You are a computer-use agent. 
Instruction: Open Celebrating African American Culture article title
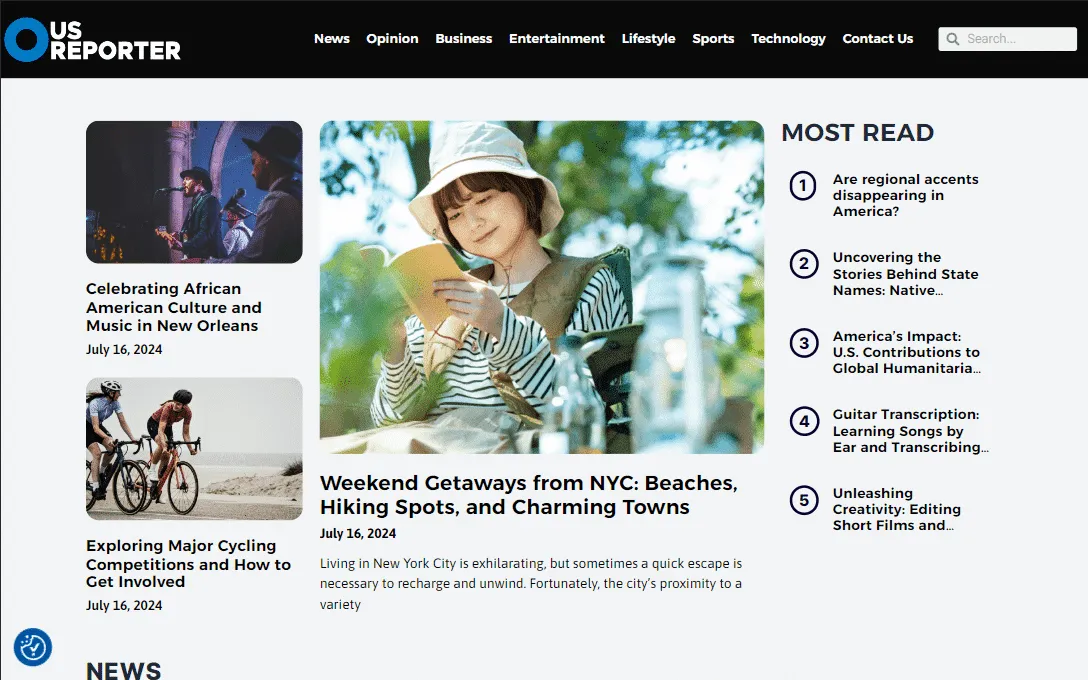[173, 307]
